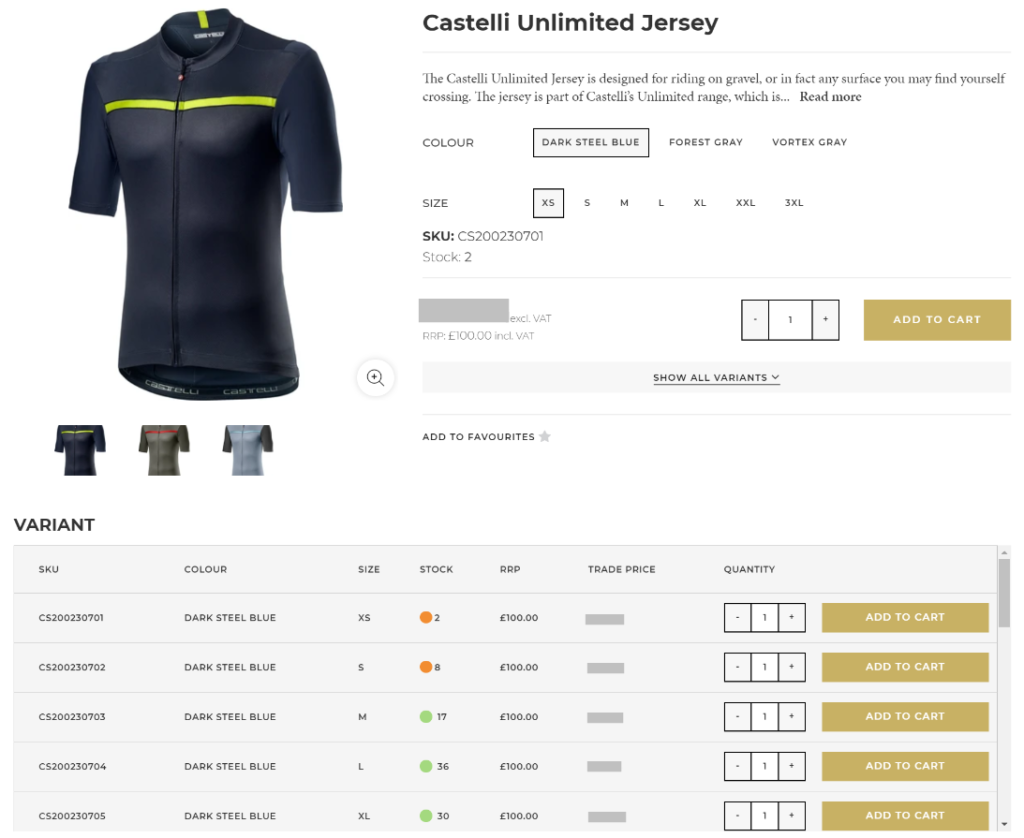Increase quantity for CS200230705 row

[x=792, y=816]
